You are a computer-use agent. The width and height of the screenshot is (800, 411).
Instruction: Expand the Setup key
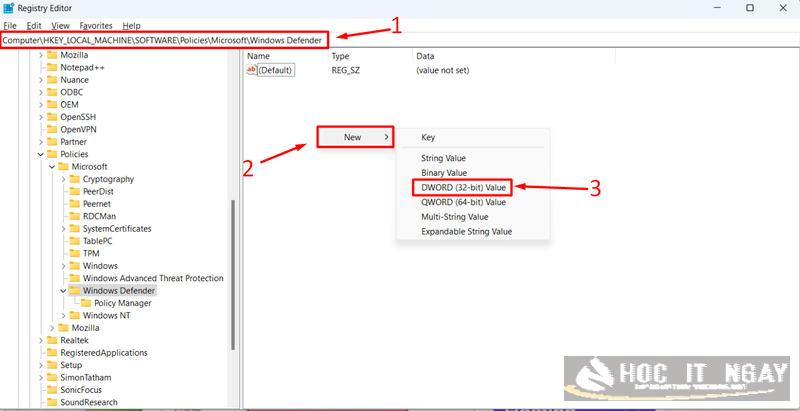(41, 365)
